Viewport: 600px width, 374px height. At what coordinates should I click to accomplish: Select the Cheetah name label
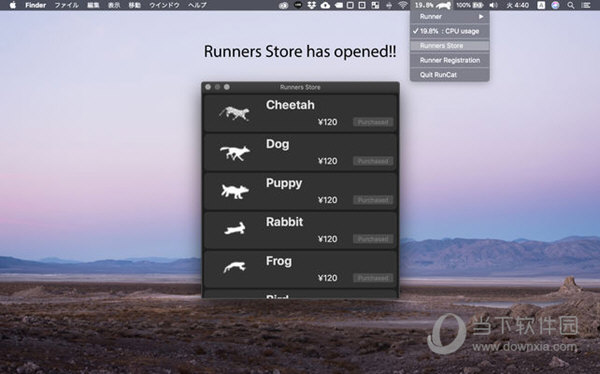pos(290,105)
